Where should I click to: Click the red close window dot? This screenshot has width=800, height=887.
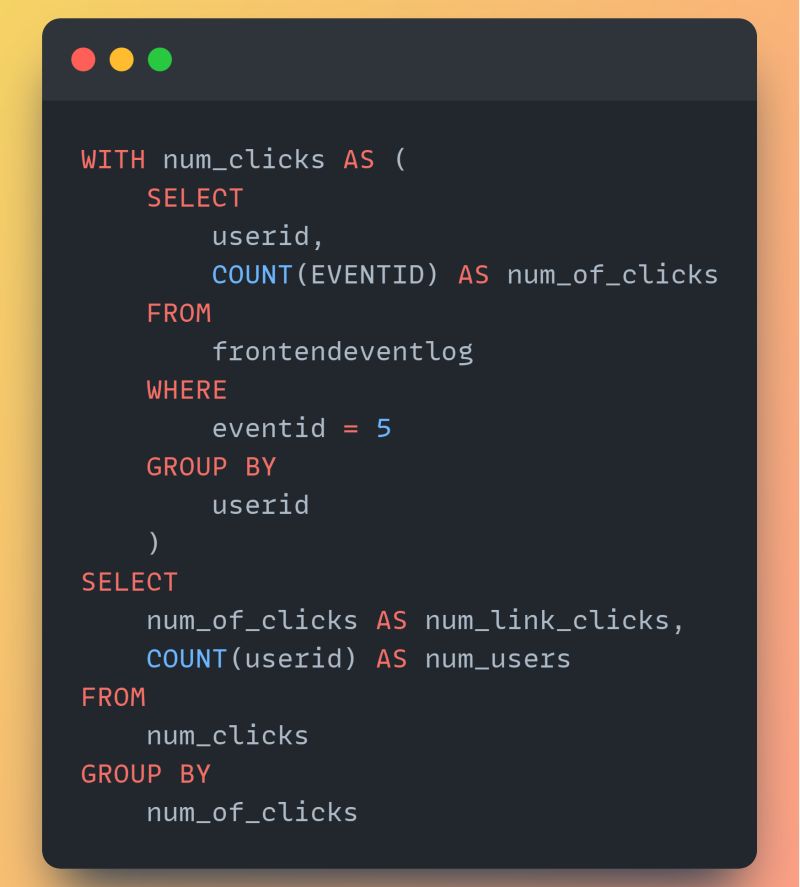click(x=83, y=59)
